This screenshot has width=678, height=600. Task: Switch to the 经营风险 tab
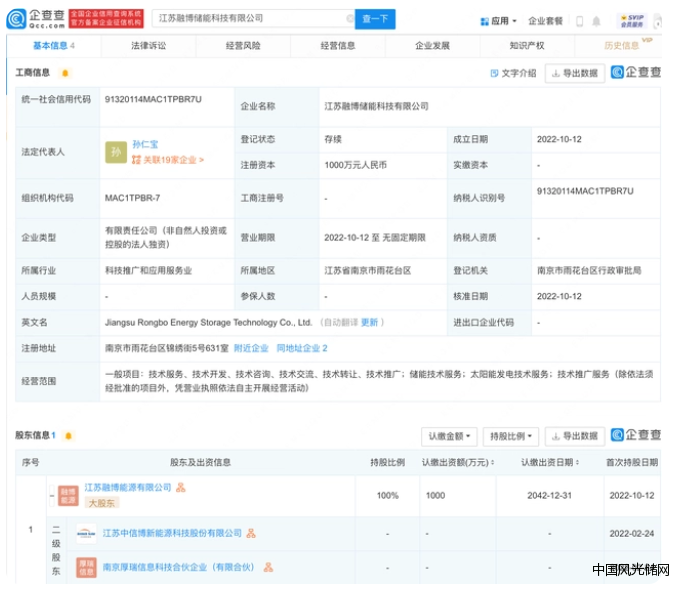coord(243,45)
